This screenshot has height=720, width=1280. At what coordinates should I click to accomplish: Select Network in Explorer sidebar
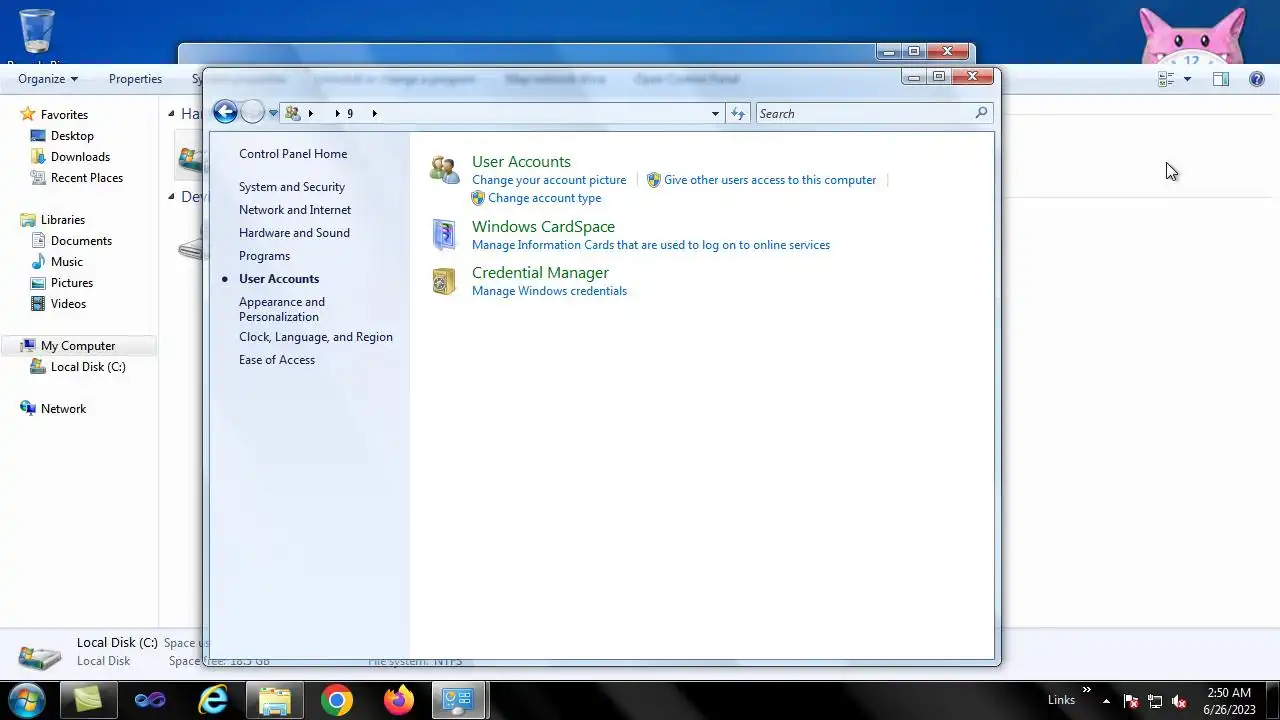click(x=63, y=409)
